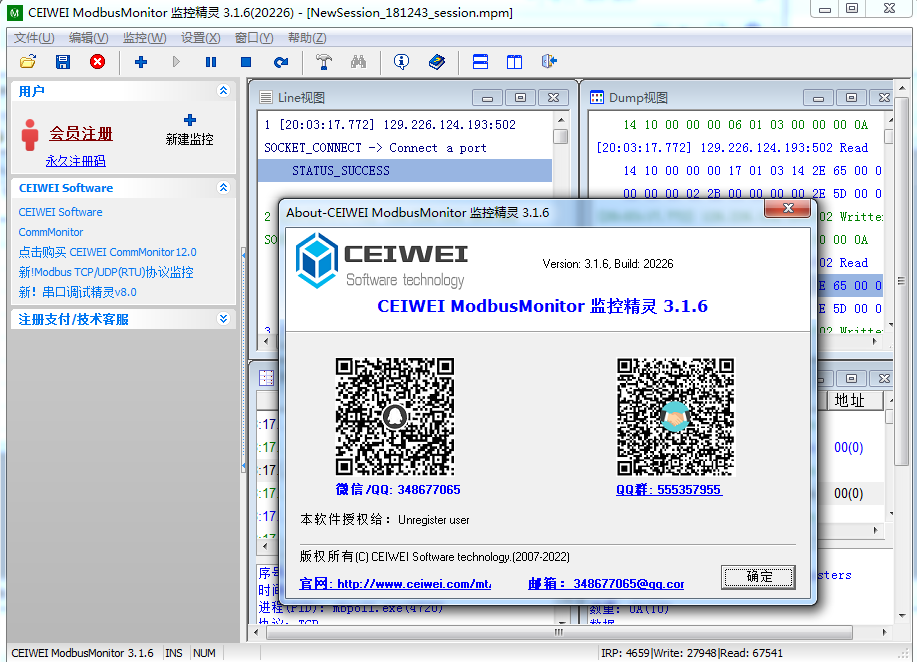Expand the 注册支付/技术客服 panel
Screen dimensions: 917x662
point(223,319)
